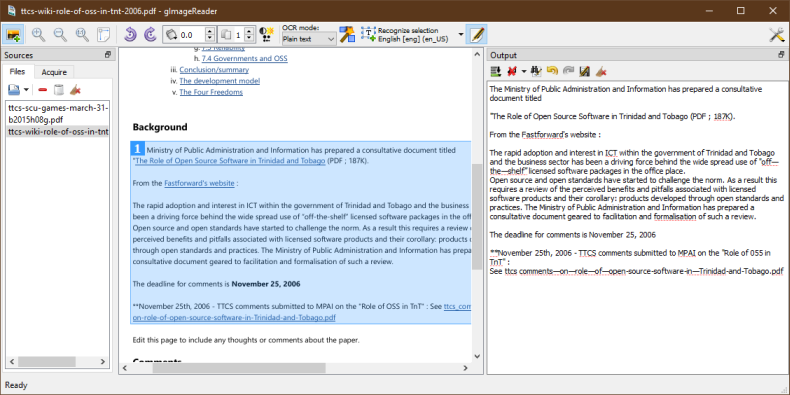Rotate page right with purple arrow
Viewport: 790px width, 395px height.
[x=150, y=35]
